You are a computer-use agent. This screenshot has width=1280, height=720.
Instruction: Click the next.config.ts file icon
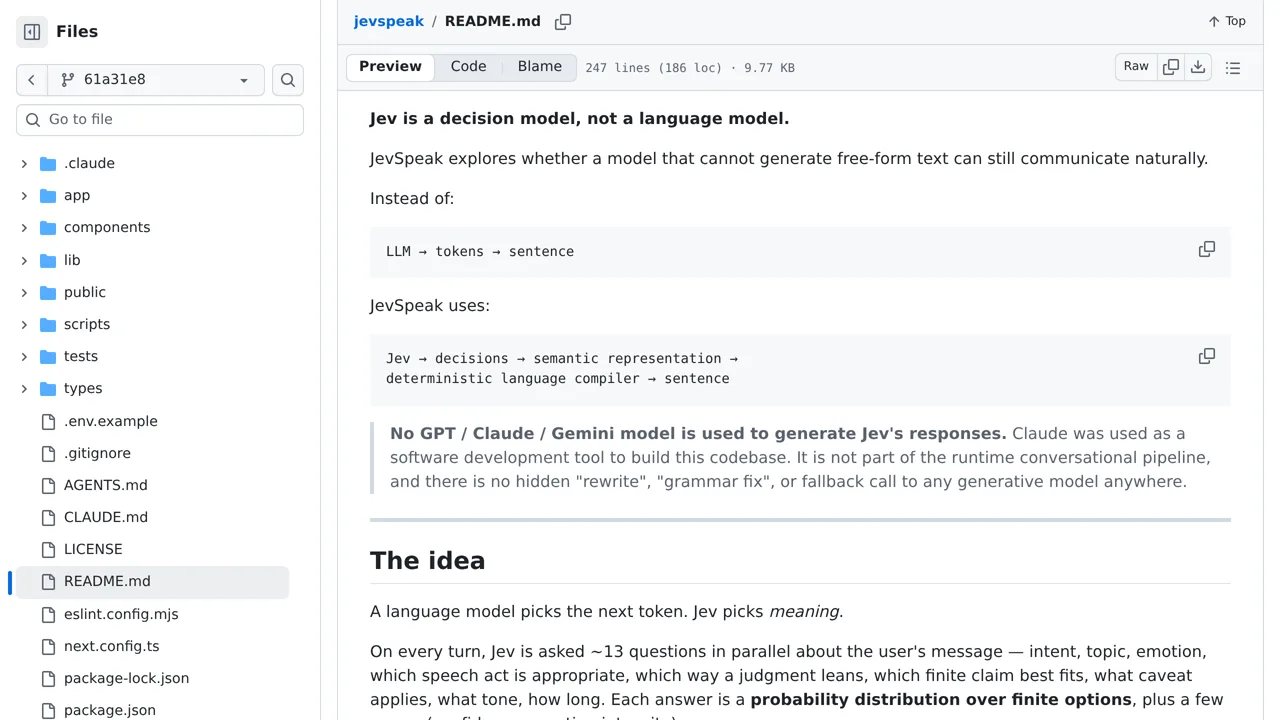pyautogui.click(x=48, y=646)
